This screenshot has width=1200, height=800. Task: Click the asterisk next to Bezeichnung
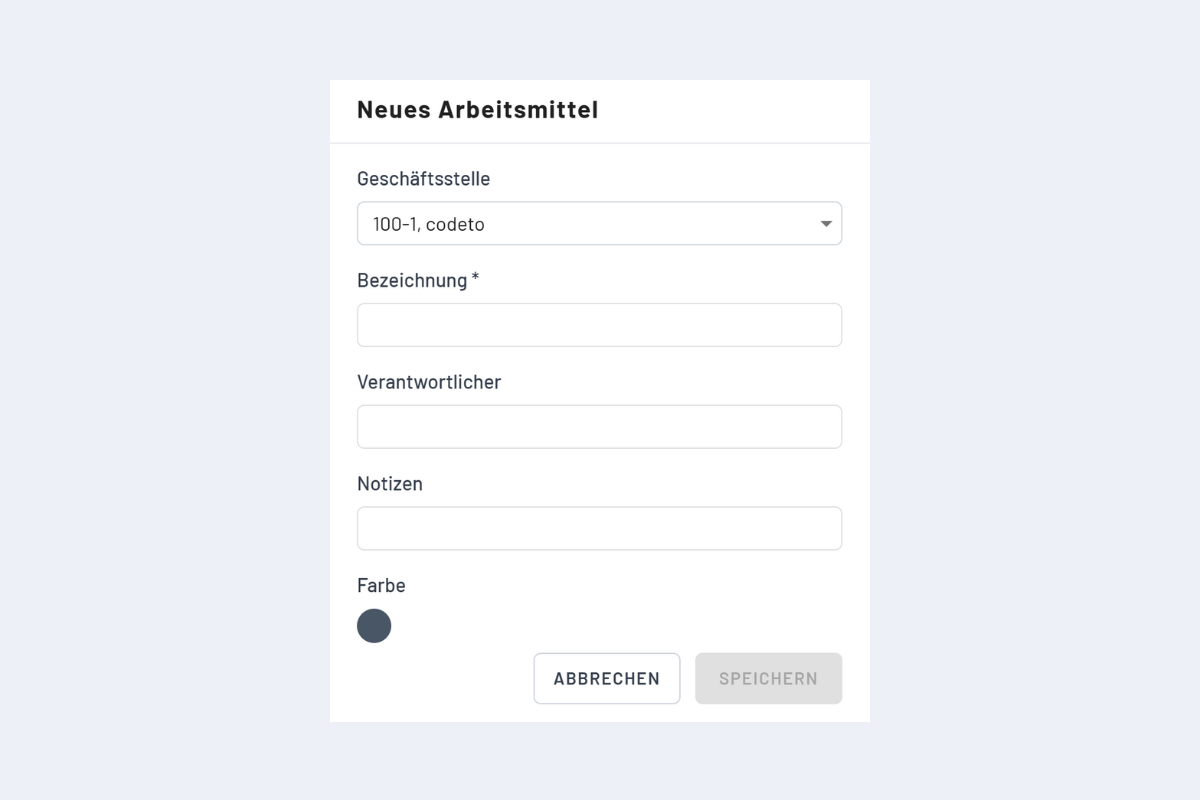coord(474,278)
